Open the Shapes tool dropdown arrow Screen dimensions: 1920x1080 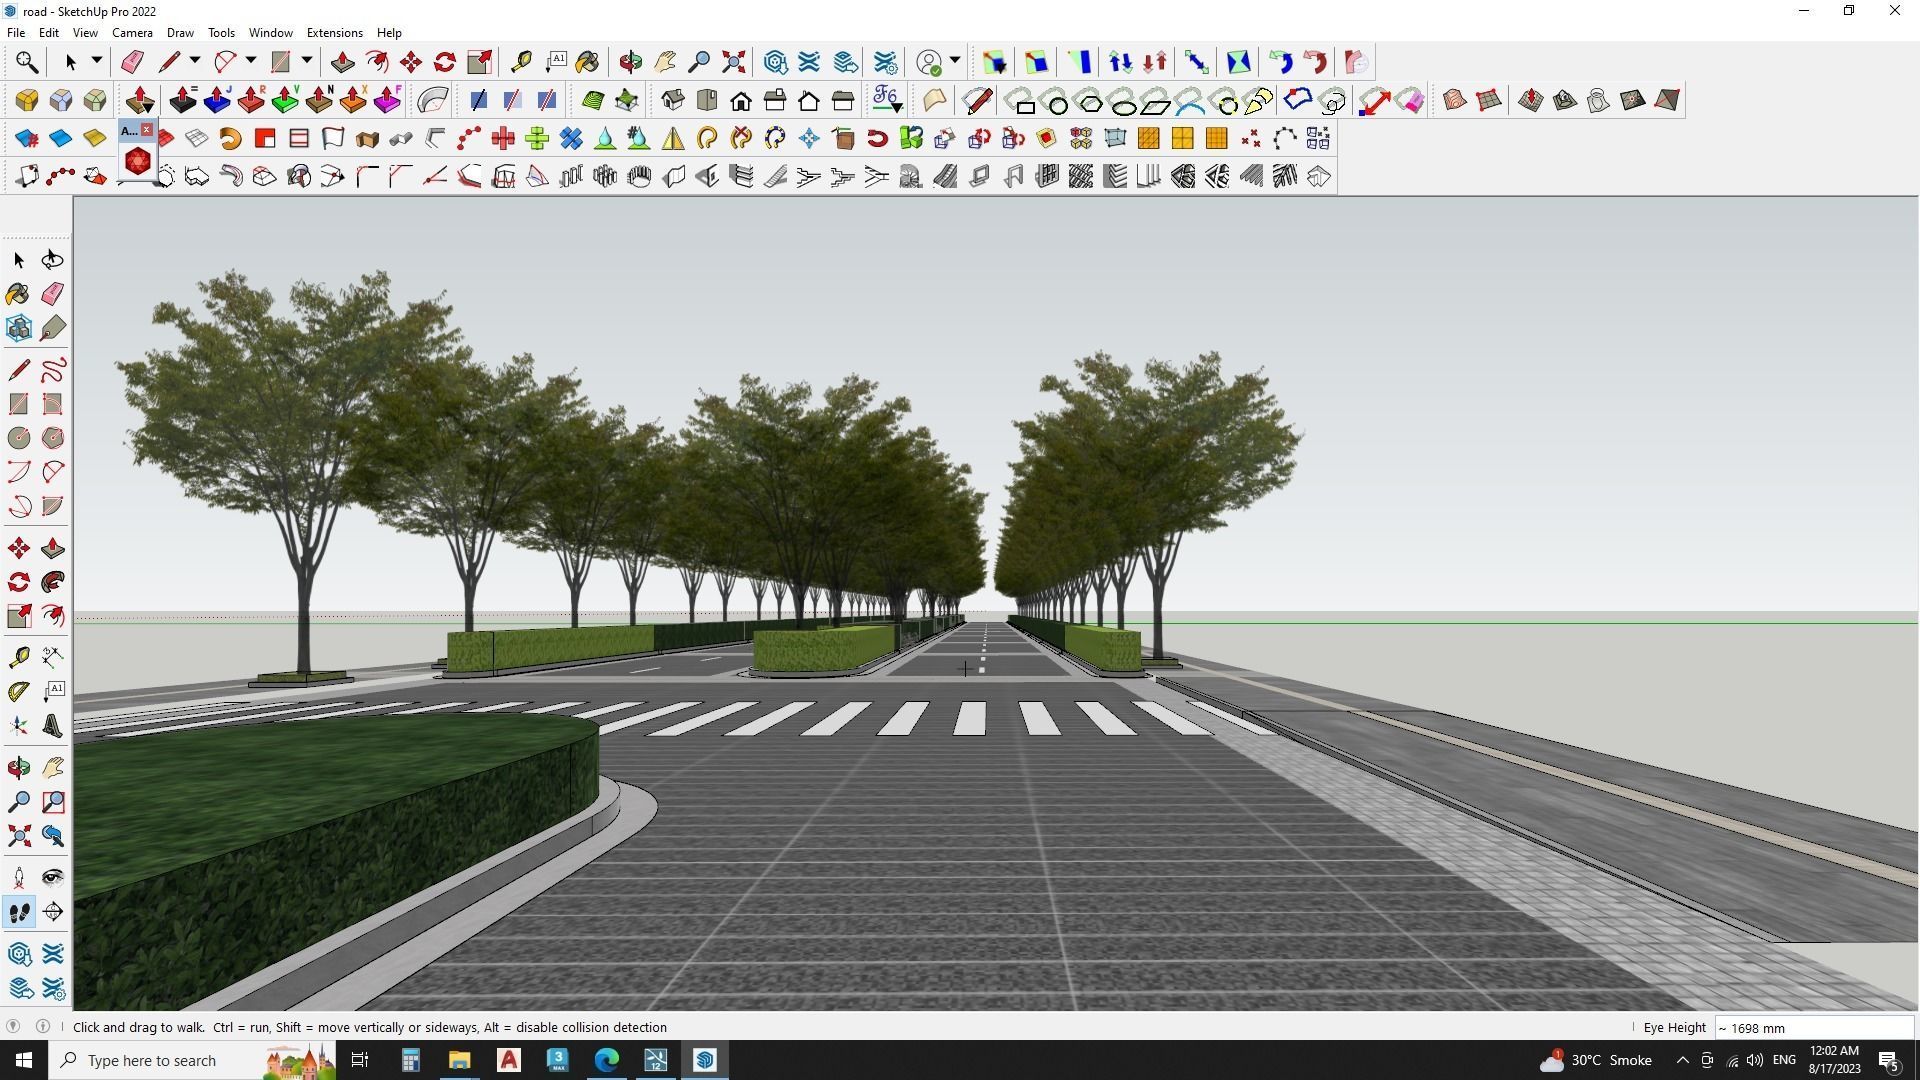pos(307,62)
